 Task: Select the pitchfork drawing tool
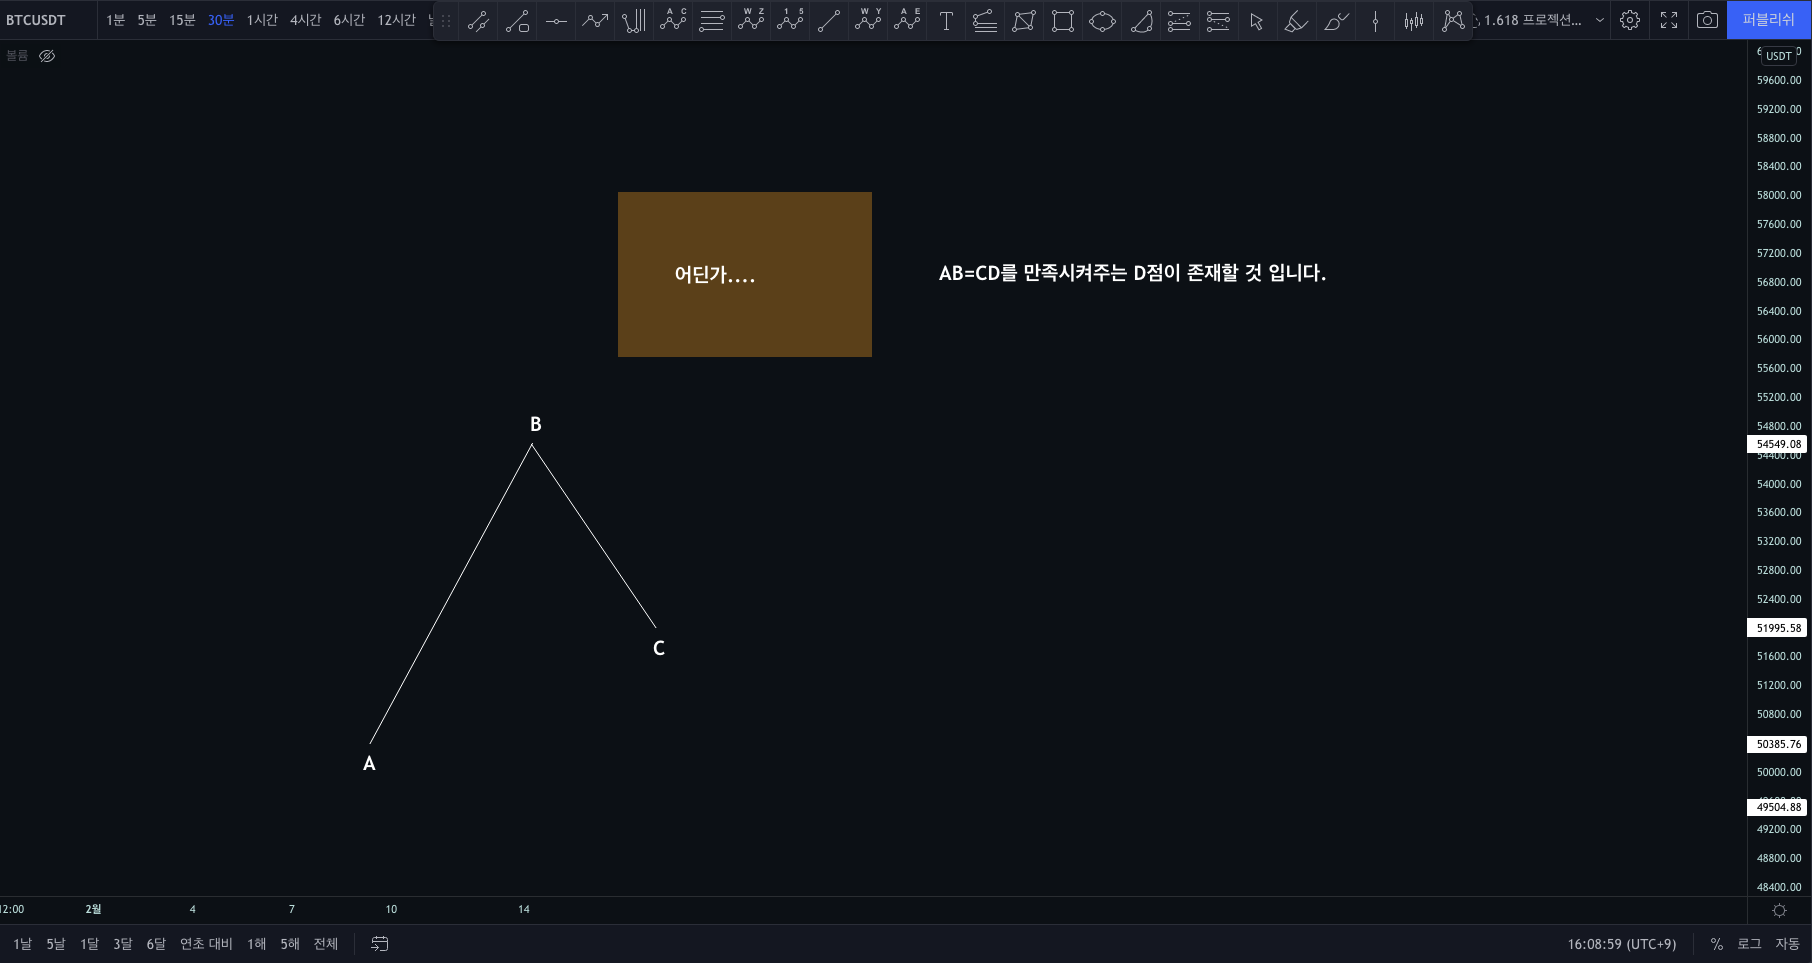pos(634,20)
